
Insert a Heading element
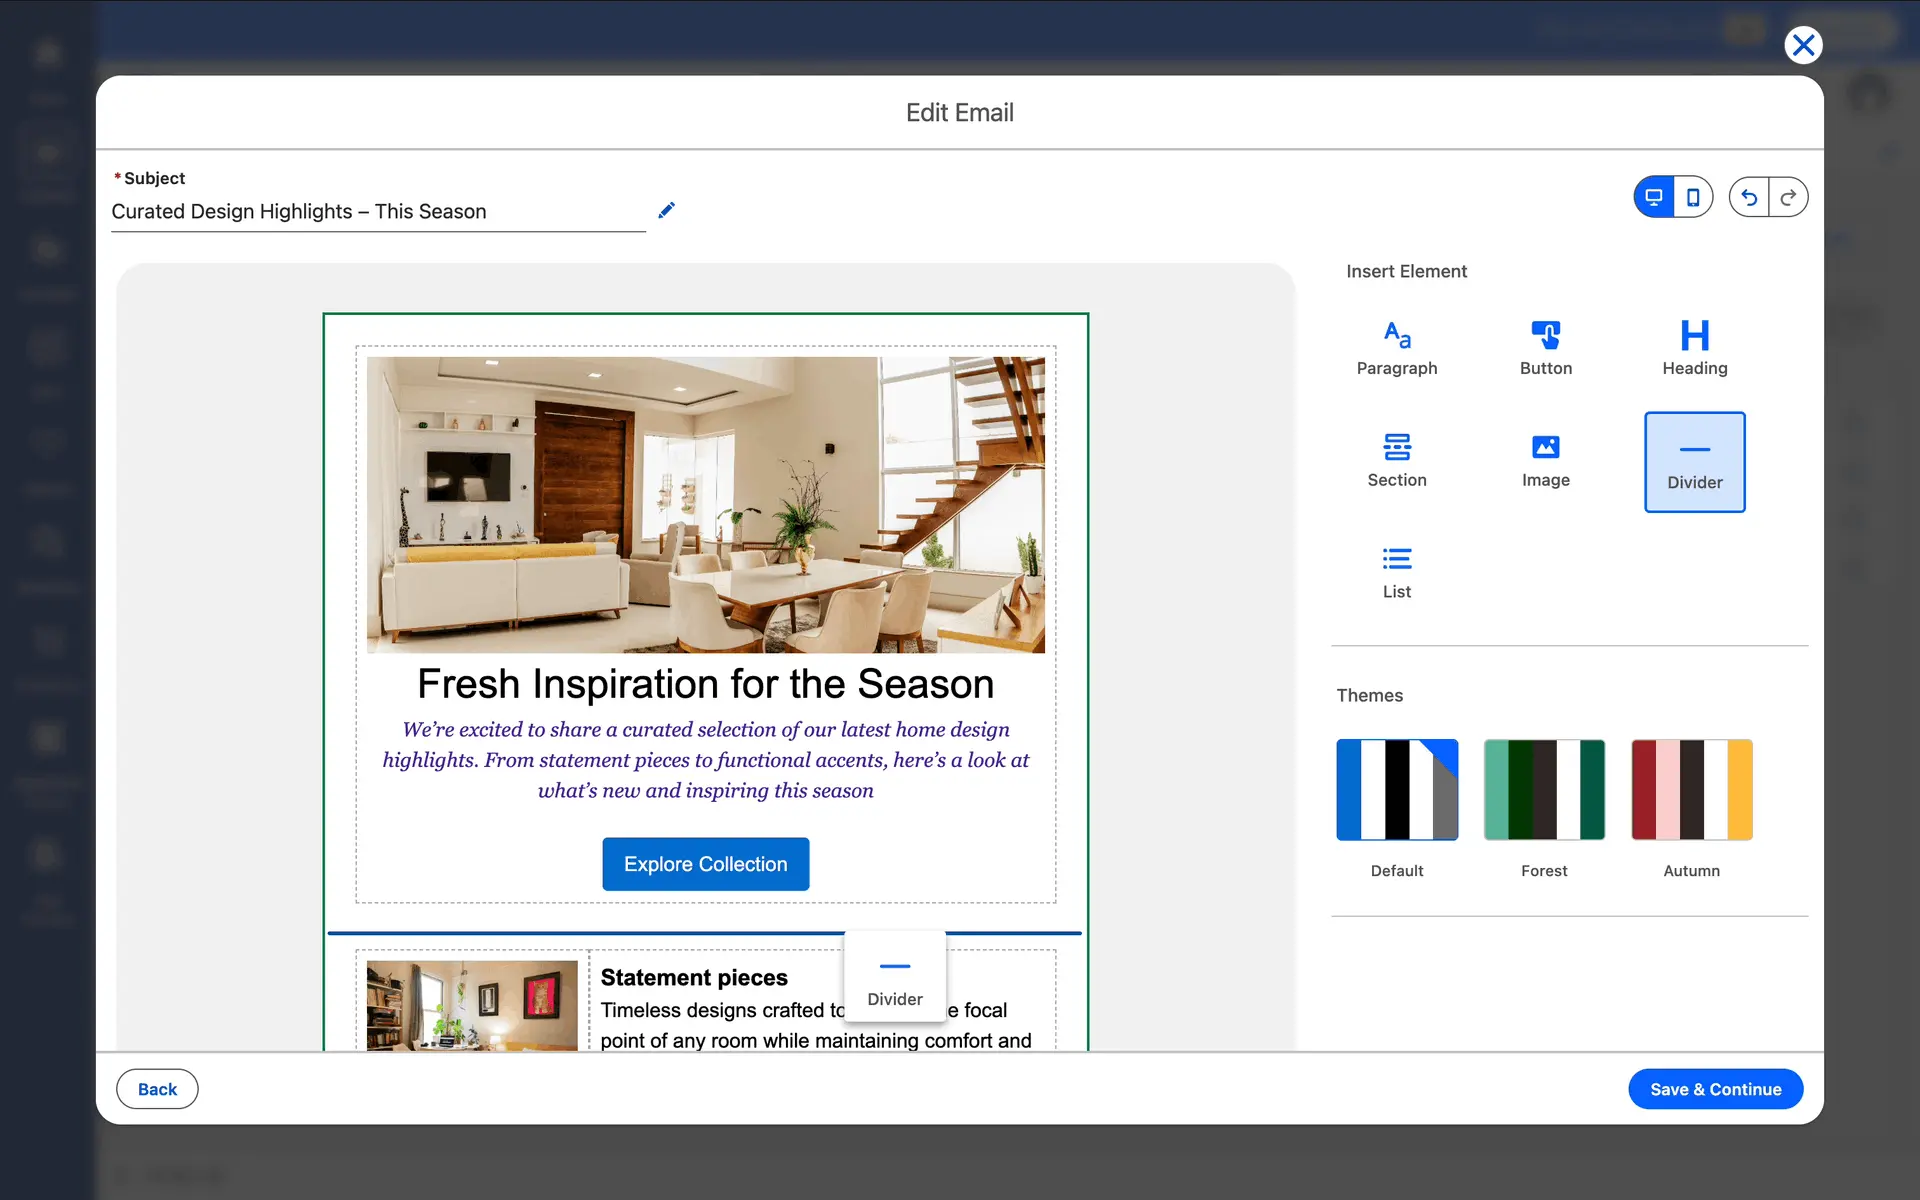pyautogui.click(x=1694, y=348)
